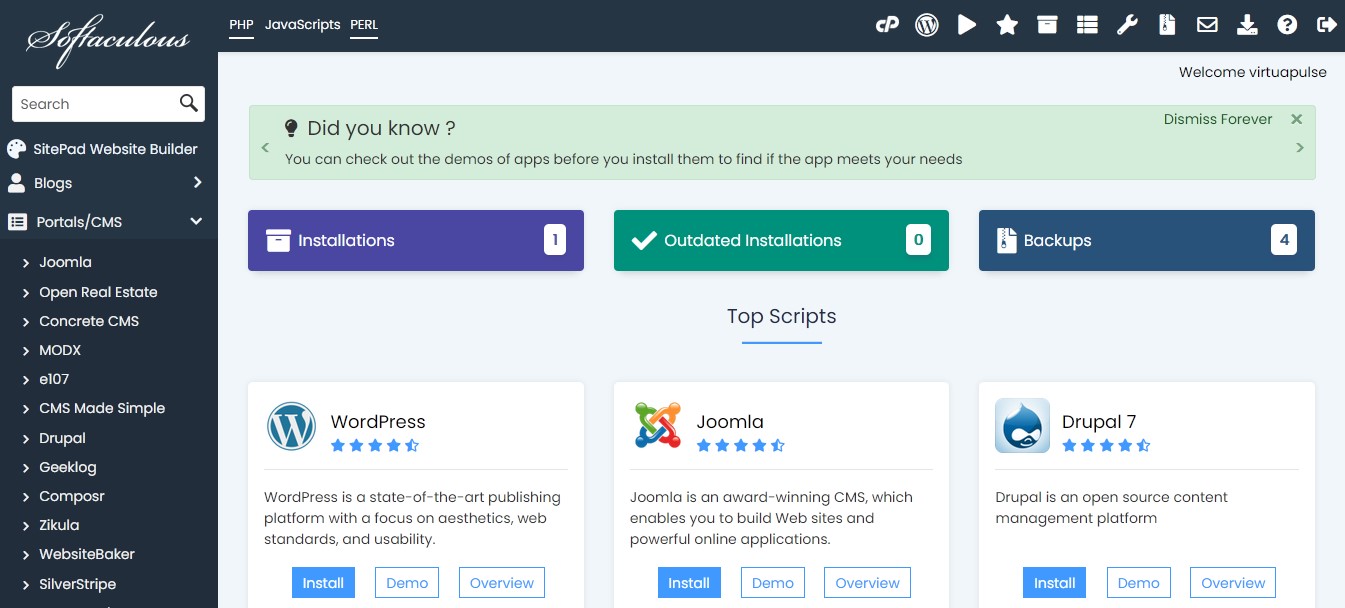1345x608 pixels.
Task: Click the Drupal 7 logo in Top Scripts
Action: point(1022,426)
